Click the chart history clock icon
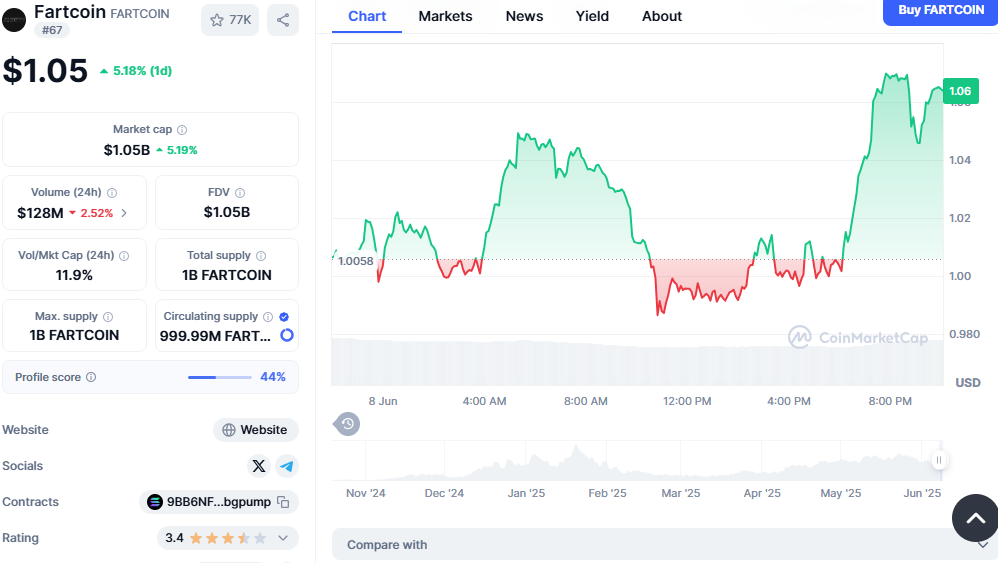The height and width of the screenshot is (563, 998). (x=347, y=424)
